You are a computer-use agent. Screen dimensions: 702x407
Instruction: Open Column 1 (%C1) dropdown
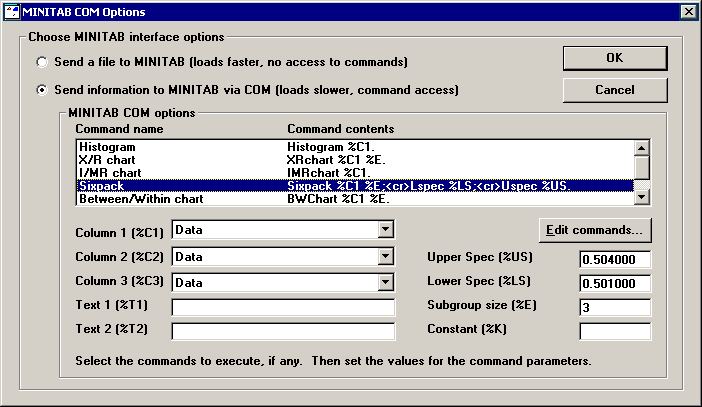pos(386,230)
